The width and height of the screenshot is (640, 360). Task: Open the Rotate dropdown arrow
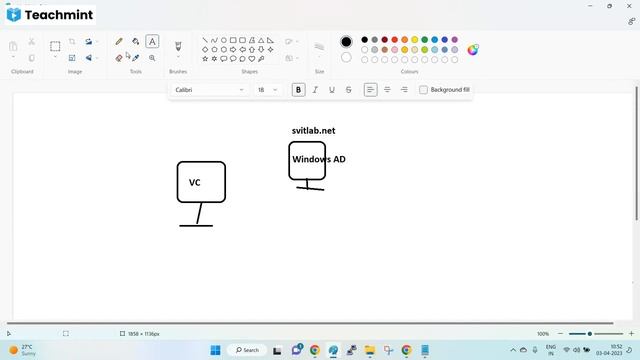[x=97, y=41]
